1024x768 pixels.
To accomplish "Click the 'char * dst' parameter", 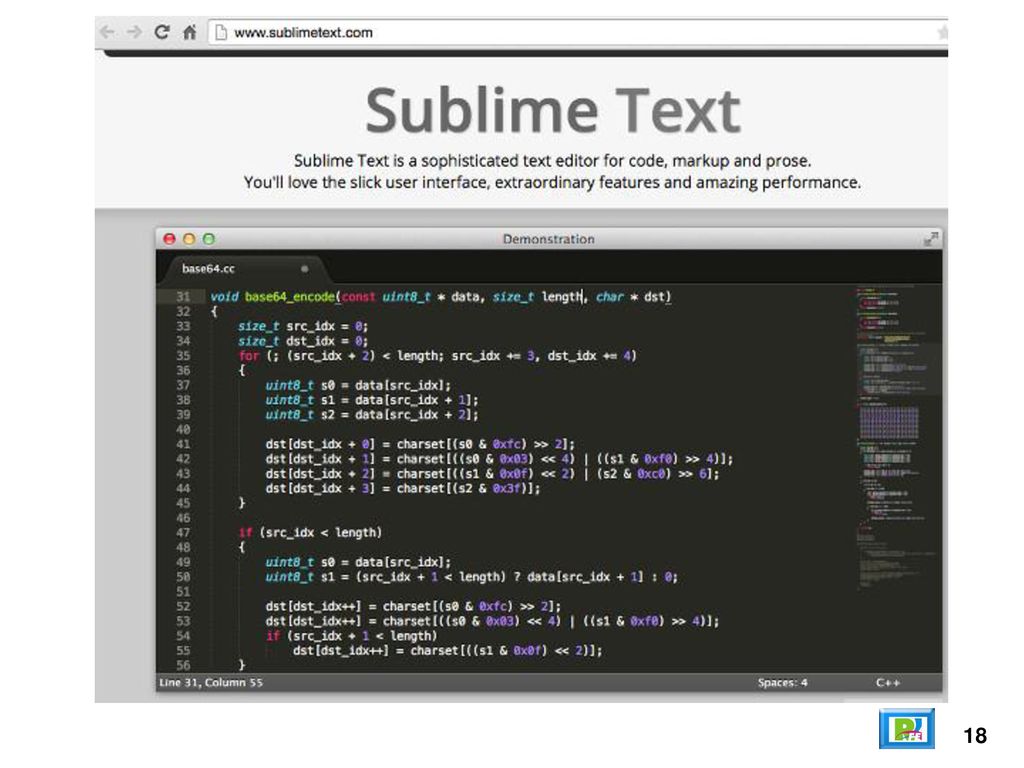I will pyautogui.click(x=630, y=296).
